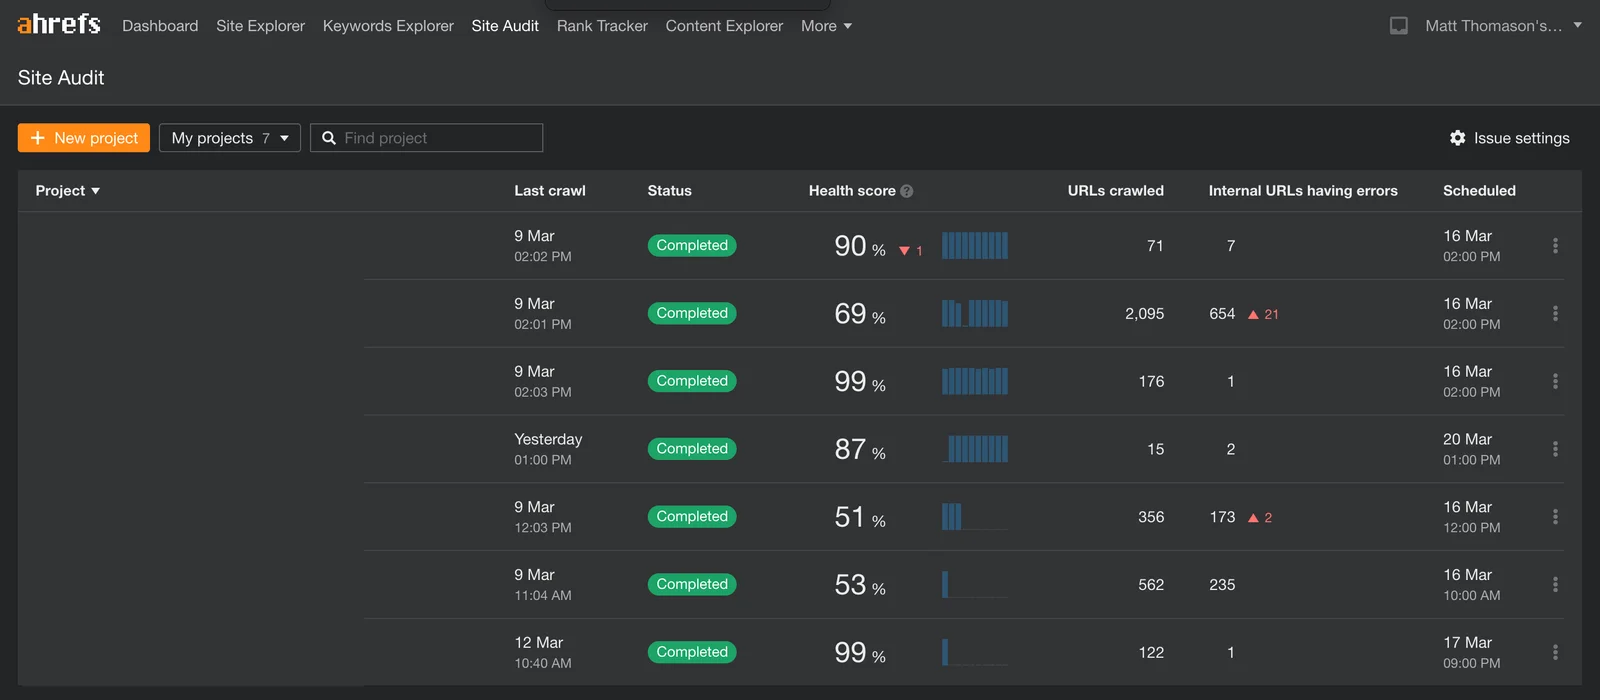Image resolution: width=1600 pixels, height=700 pixels.
Task: Click the Yesterday 01:00 PM last crawl cell
Action: point(548,449)
